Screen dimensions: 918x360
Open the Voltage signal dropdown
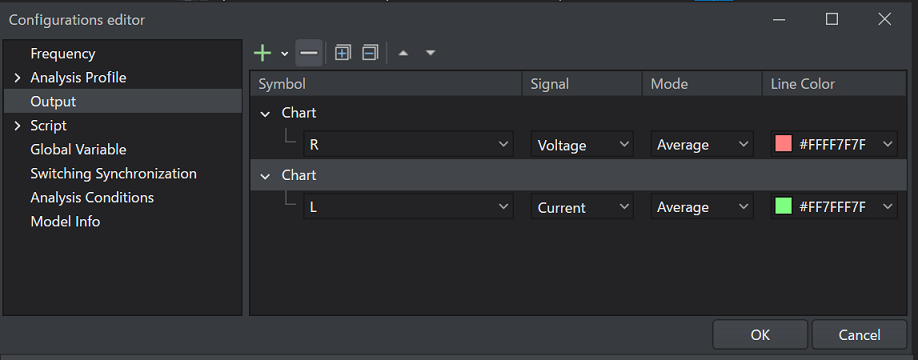[x=582, y=144]
